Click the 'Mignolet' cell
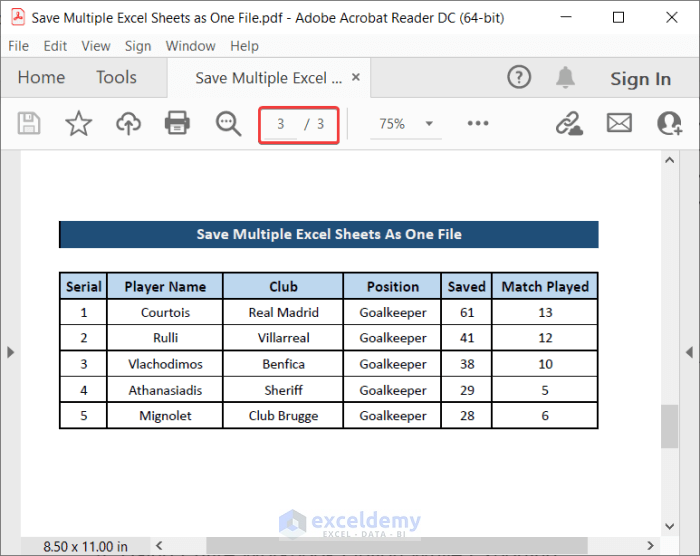700x556 pixels. [x=165, y=416]
